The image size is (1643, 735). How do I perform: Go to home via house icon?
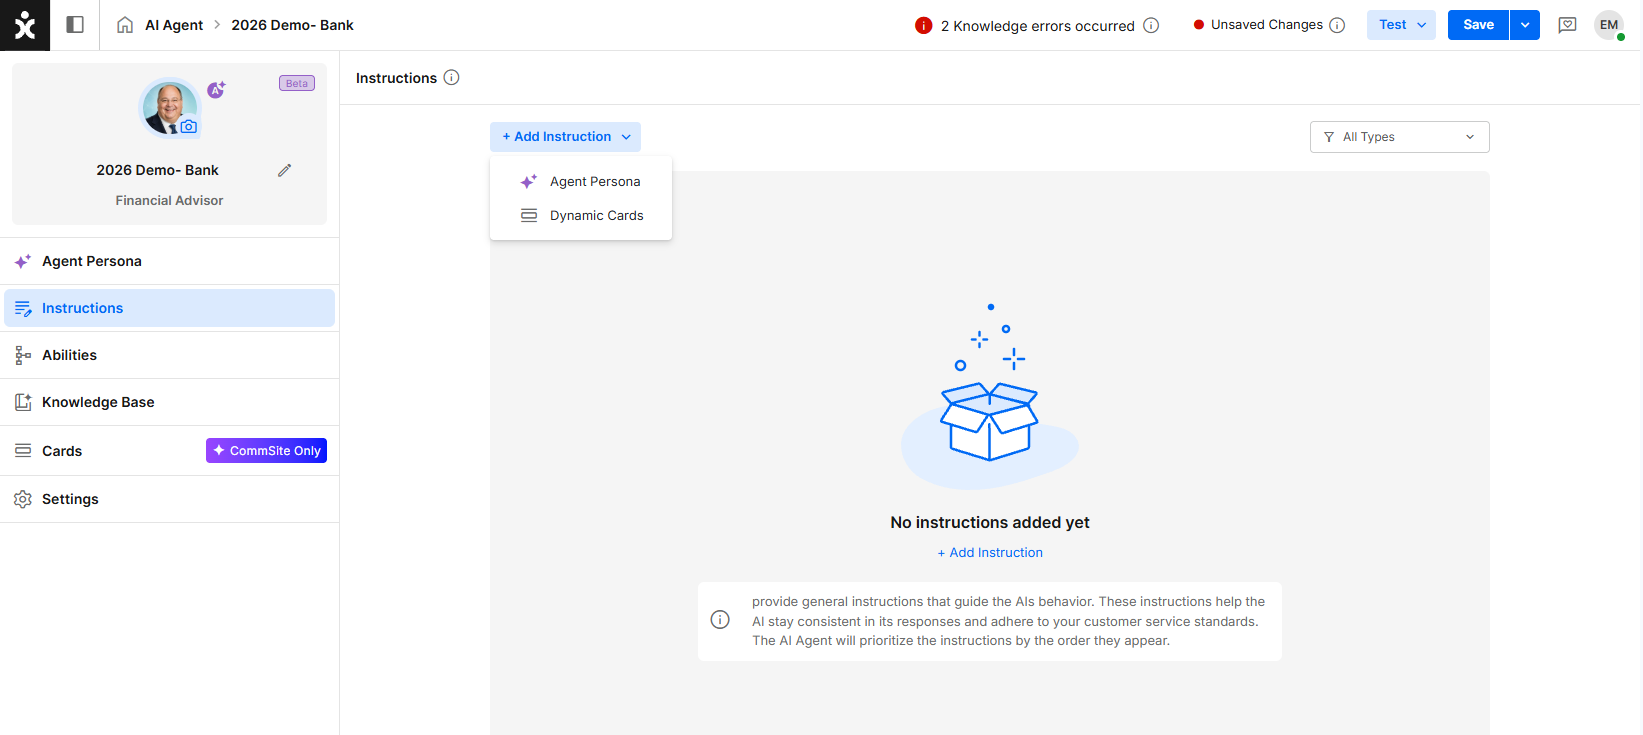click(125, 25)
